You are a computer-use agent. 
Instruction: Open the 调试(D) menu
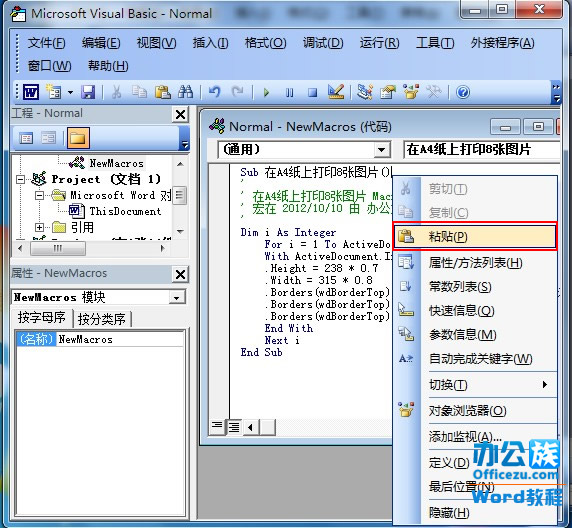click(323, 43)
